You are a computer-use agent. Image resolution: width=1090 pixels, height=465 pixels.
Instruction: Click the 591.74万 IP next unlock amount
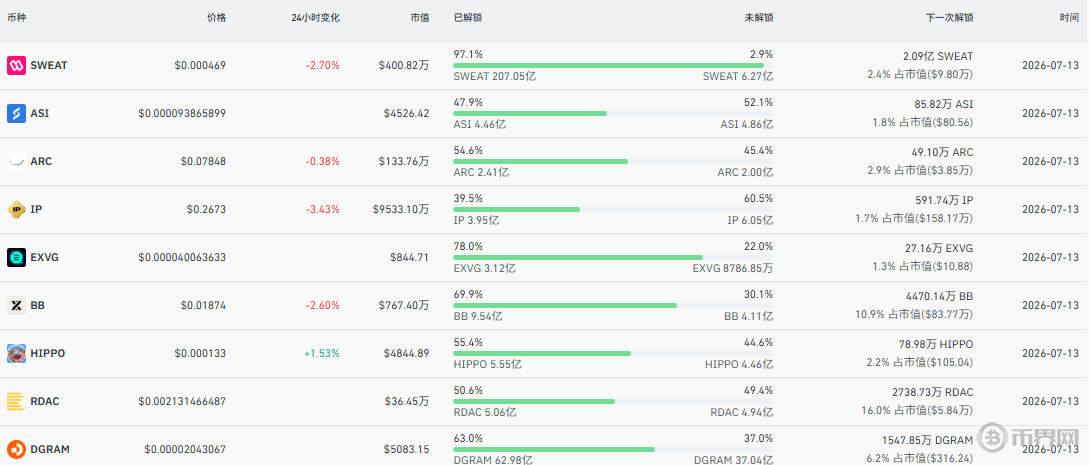(944, 200)
